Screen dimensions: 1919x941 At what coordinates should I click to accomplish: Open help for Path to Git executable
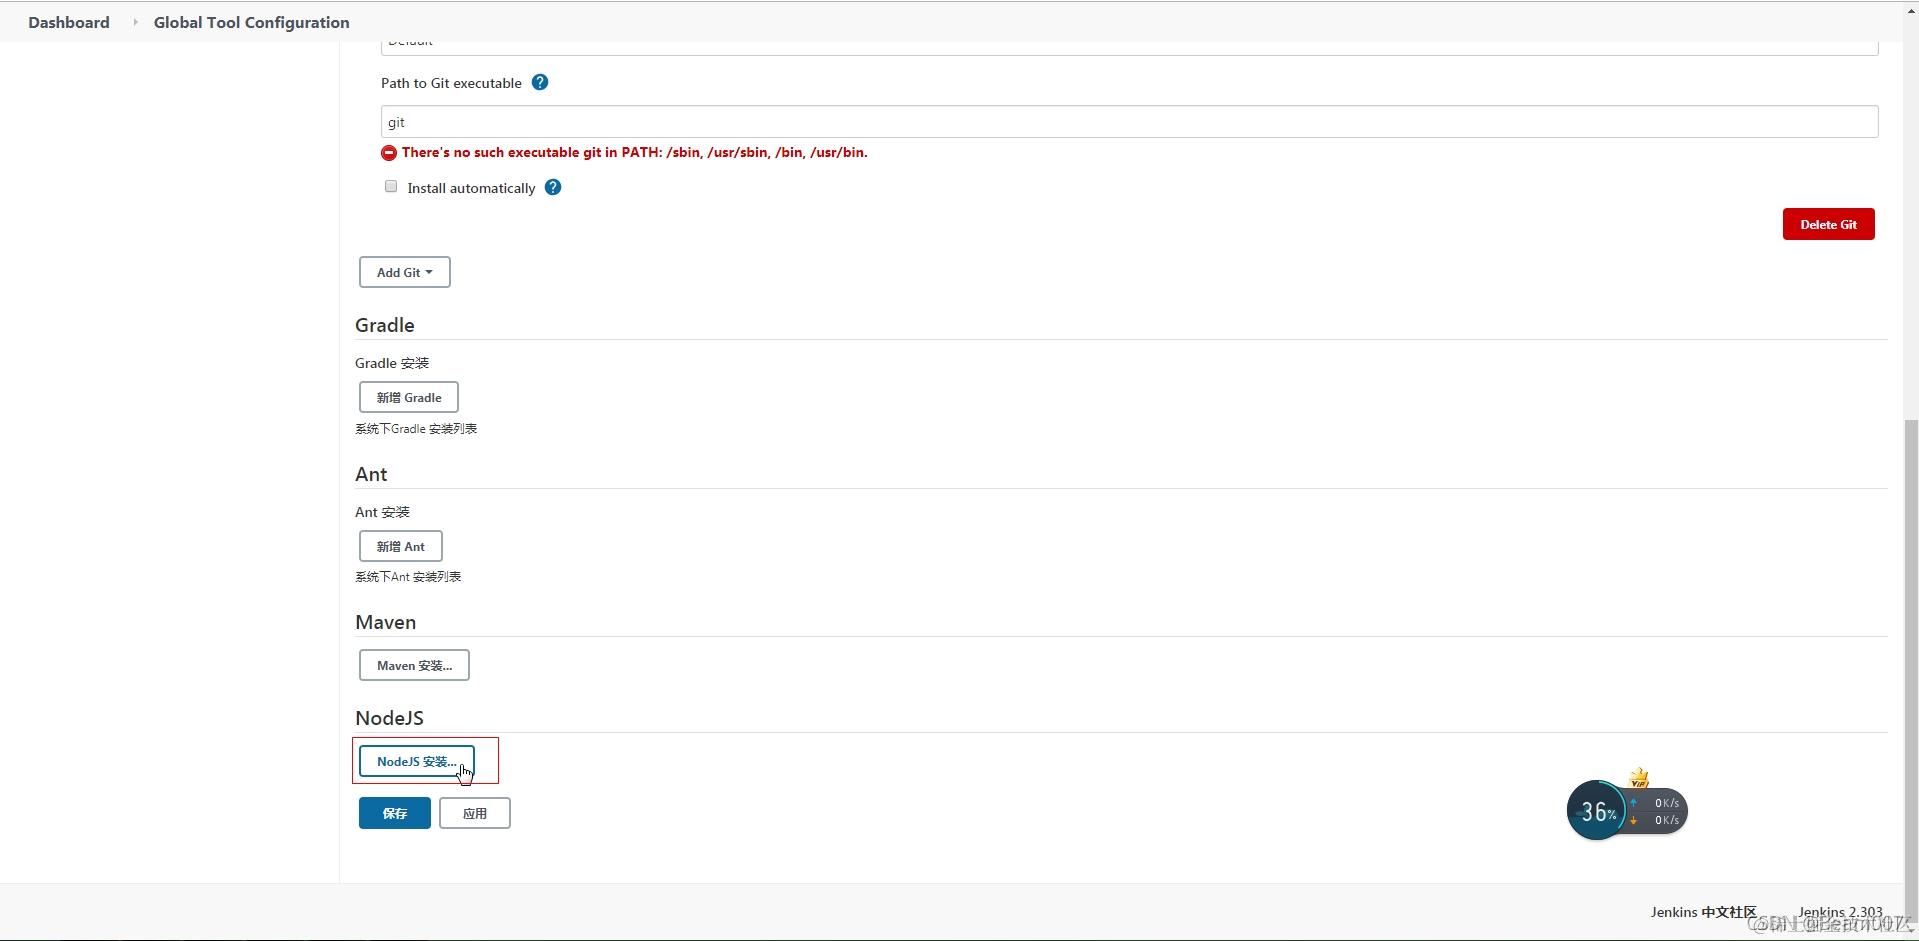[540, 83]
